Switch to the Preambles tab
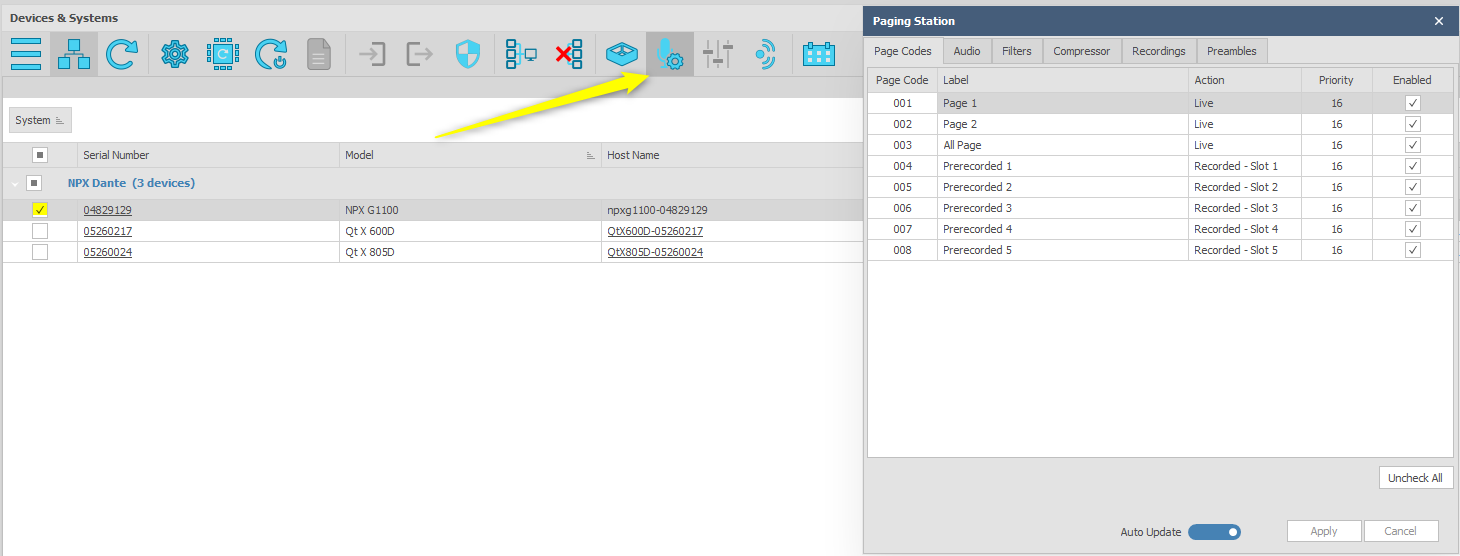 [x=1232, y=51]
